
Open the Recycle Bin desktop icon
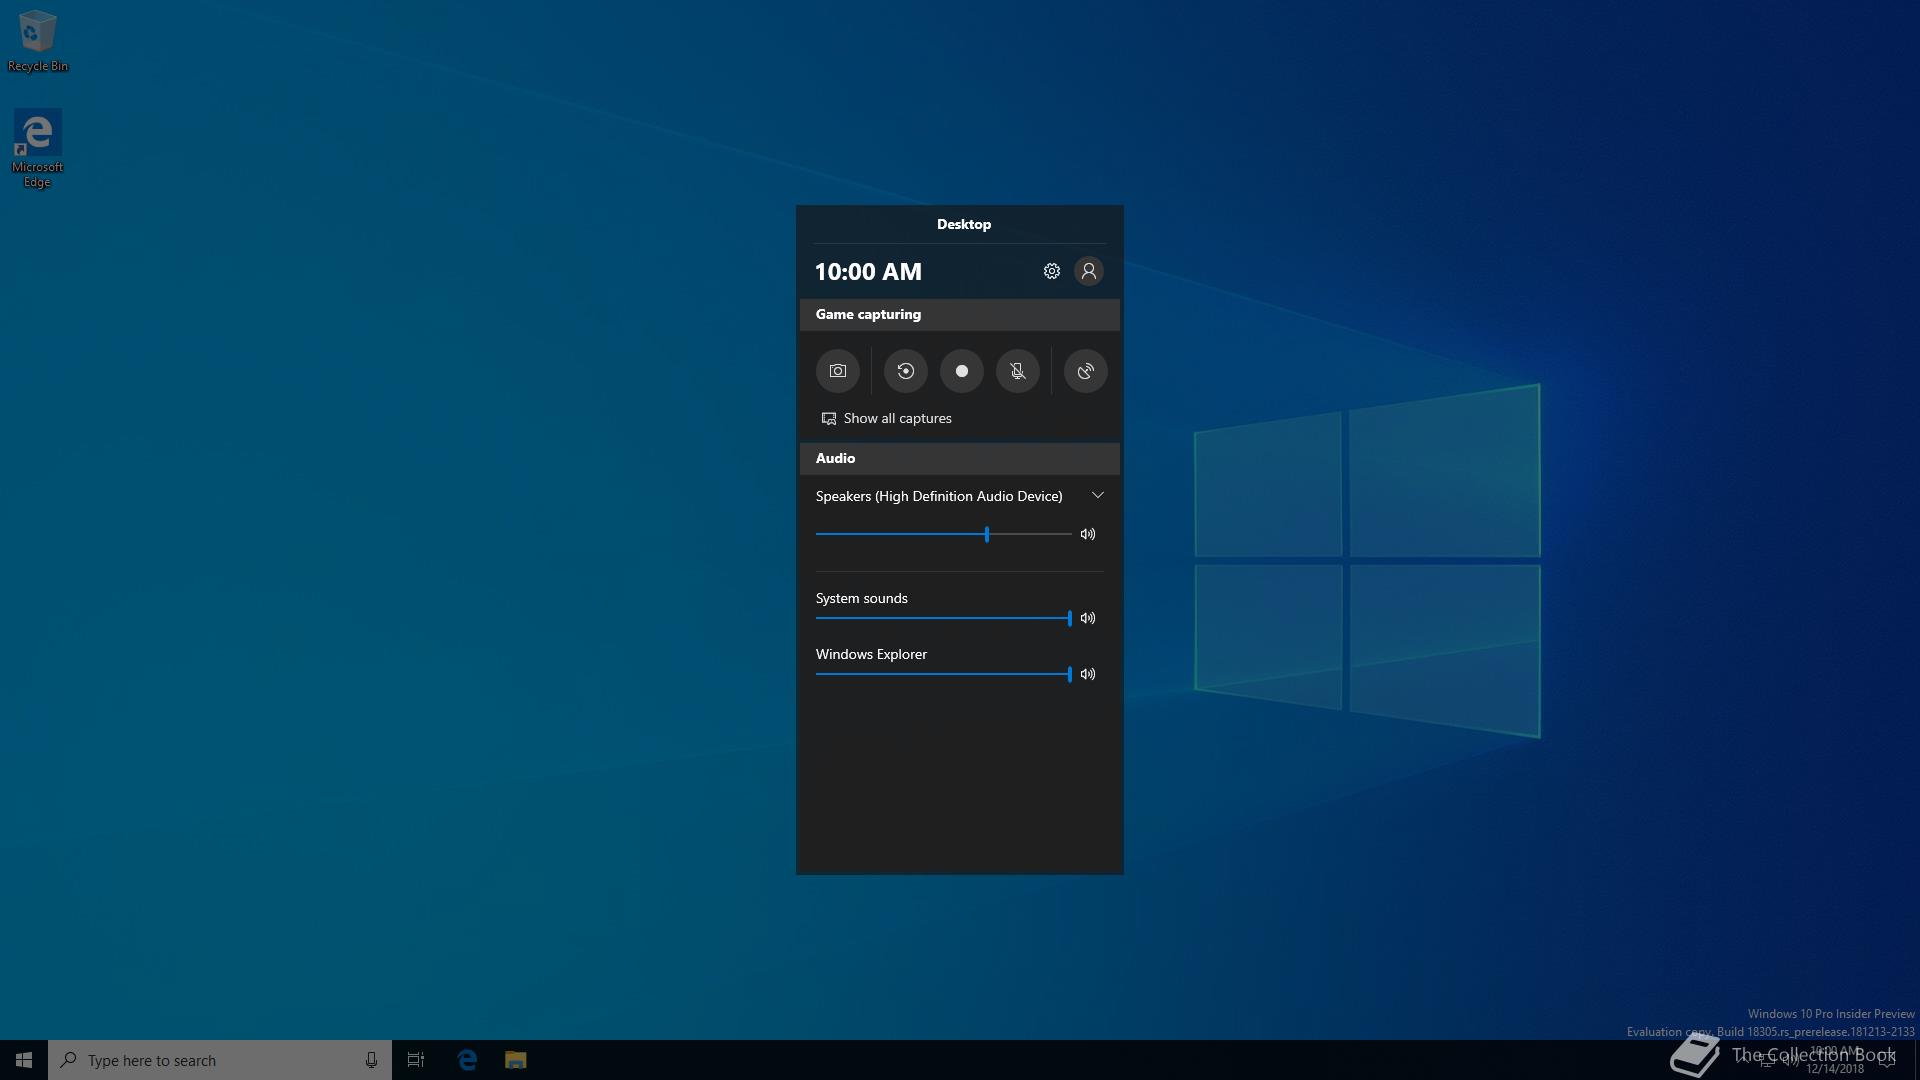click(x=38, y=42)
